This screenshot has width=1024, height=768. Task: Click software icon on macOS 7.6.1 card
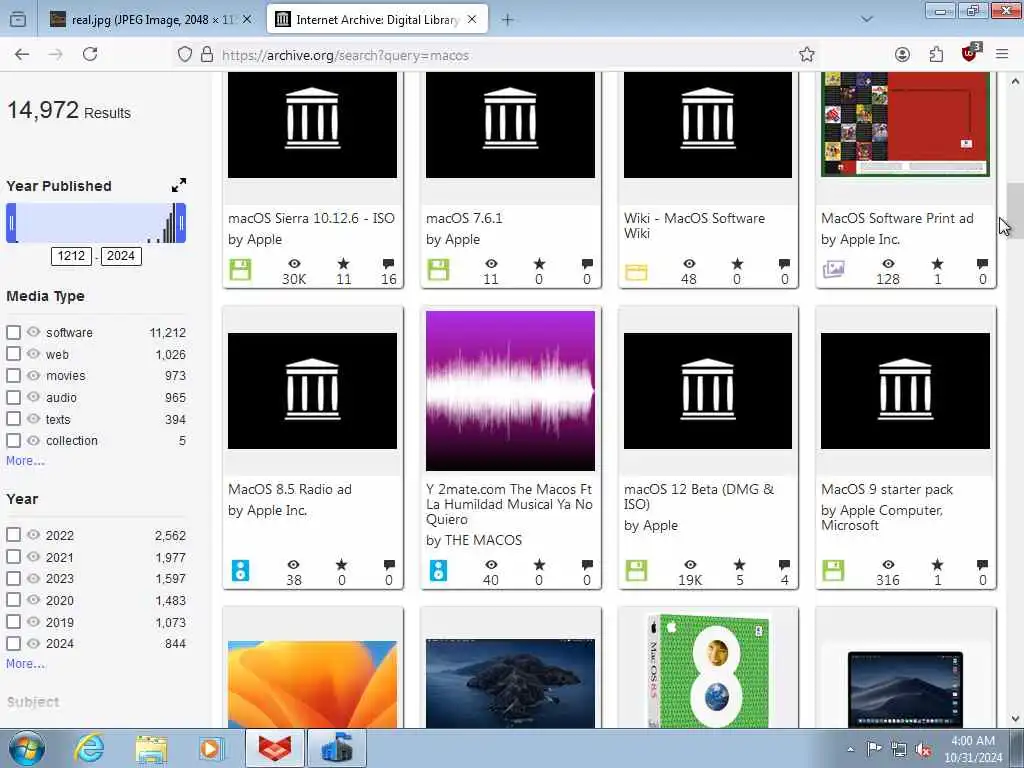point(438,270)
